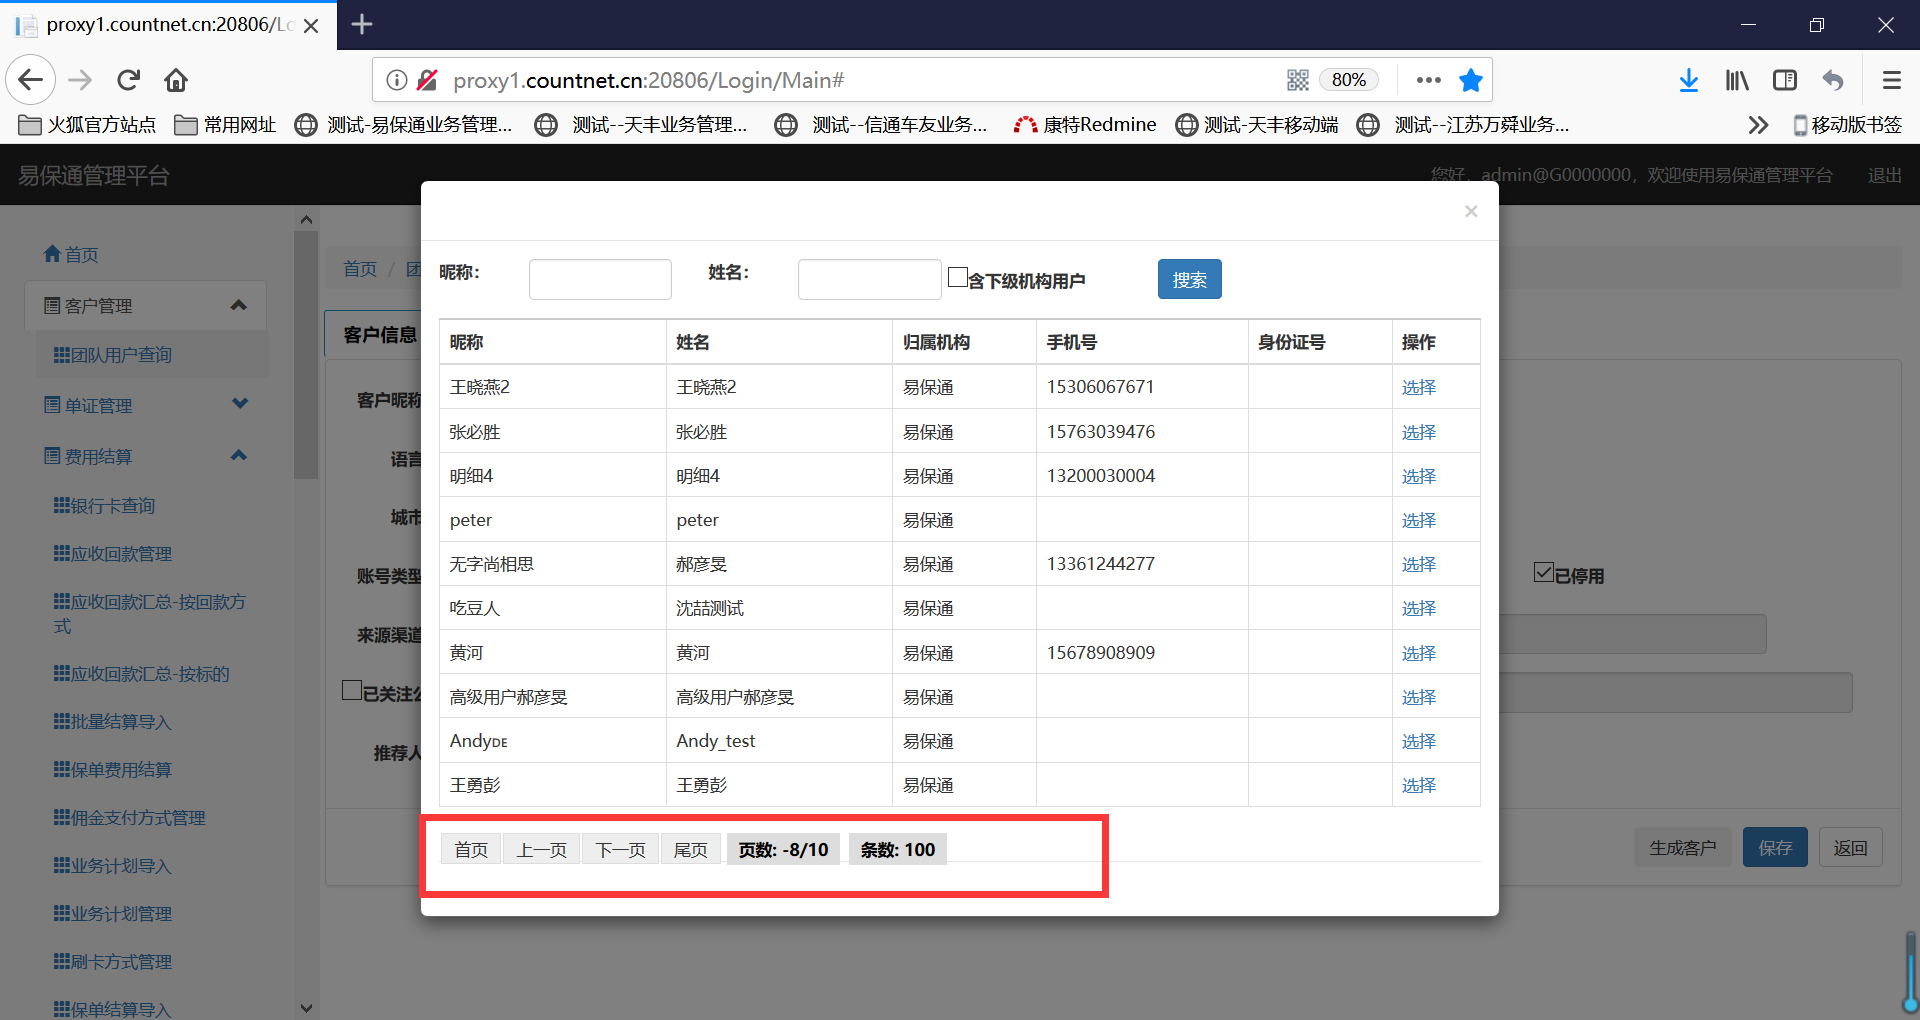
Task: Click the 昵称 search input field
Action: click(x=600, y=279)
